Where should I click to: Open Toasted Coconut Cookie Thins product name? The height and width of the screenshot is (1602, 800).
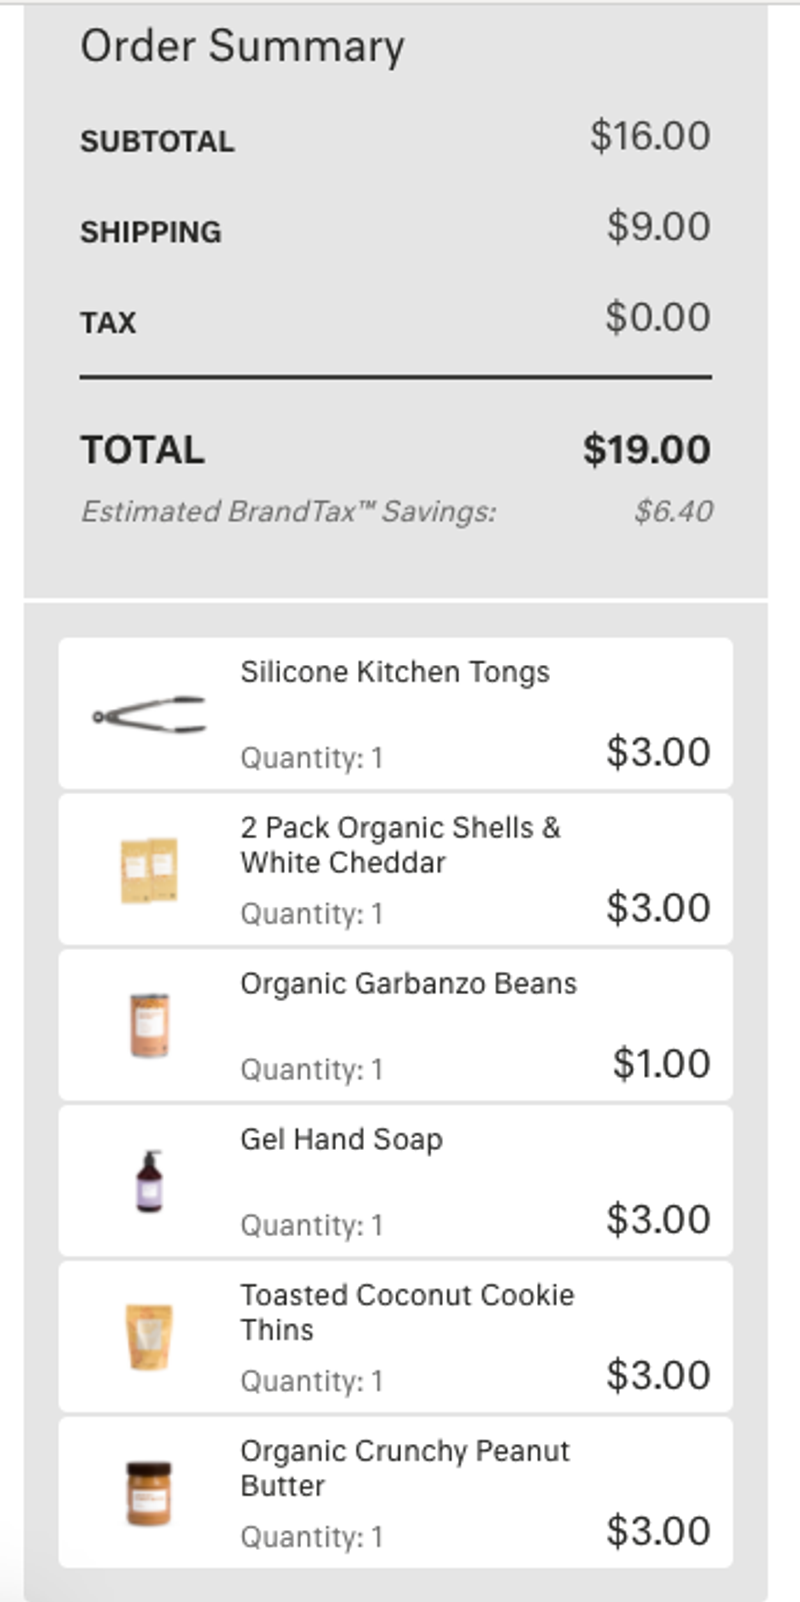pos(407,1312)
